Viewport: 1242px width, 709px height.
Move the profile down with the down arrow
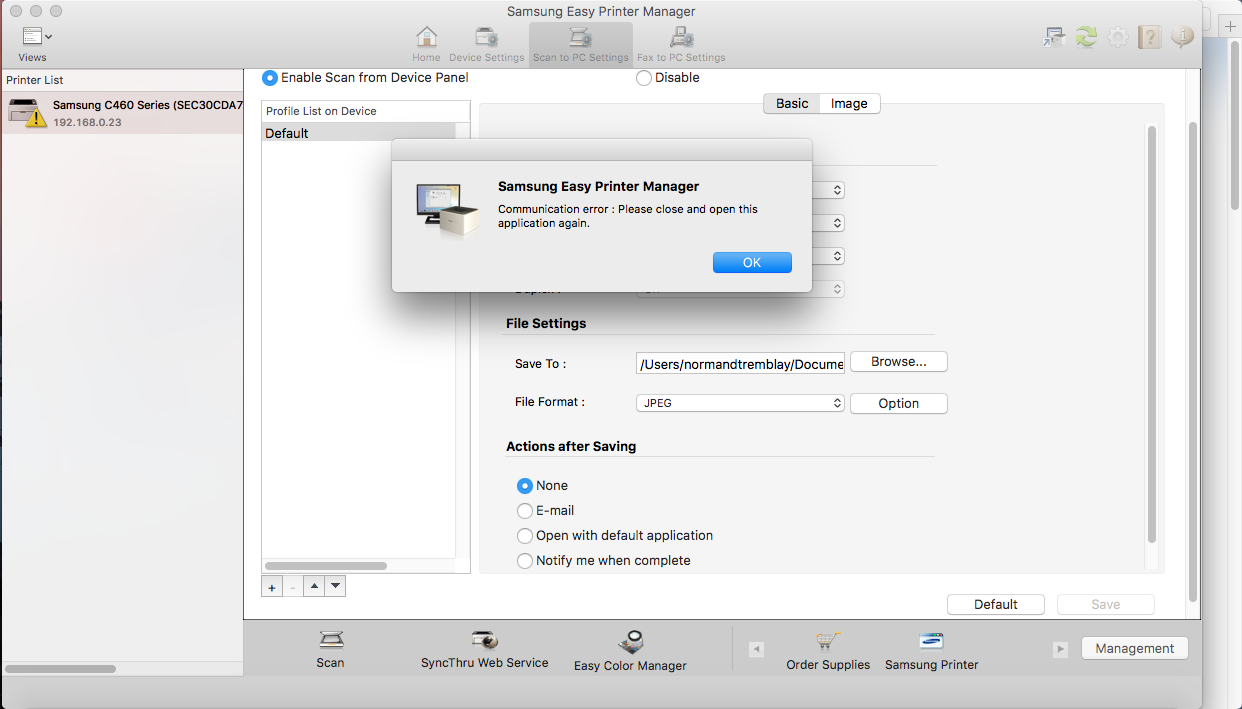pos(335,587)
